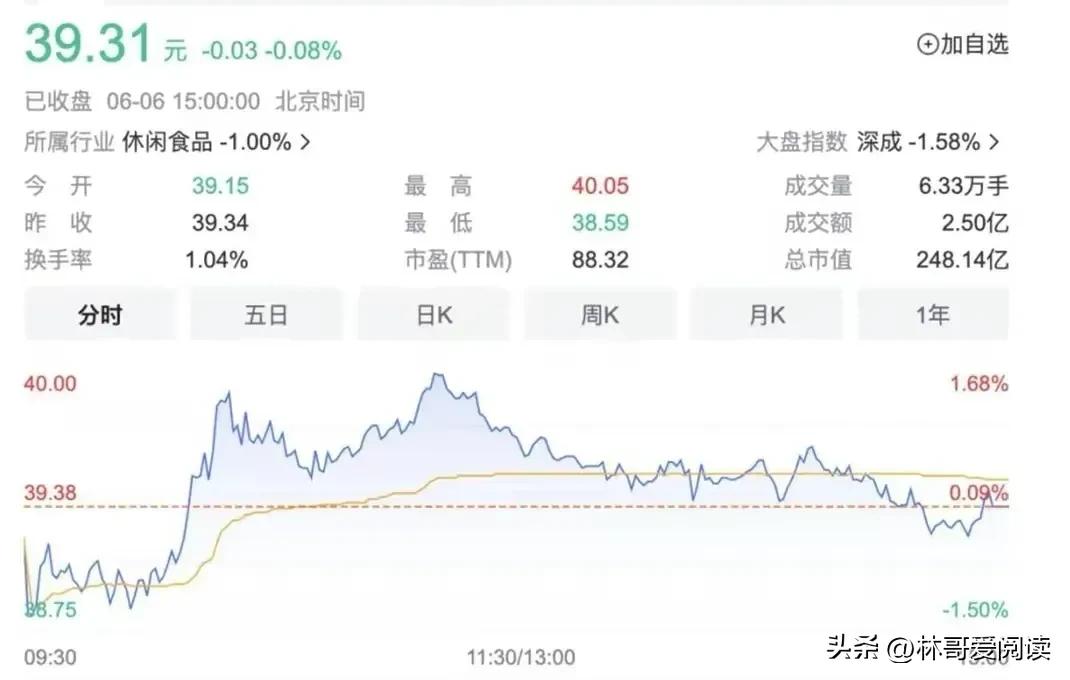Click the chevron next to 休闲食品
This screenshot has width=1070, height=680.
point(303,142)
